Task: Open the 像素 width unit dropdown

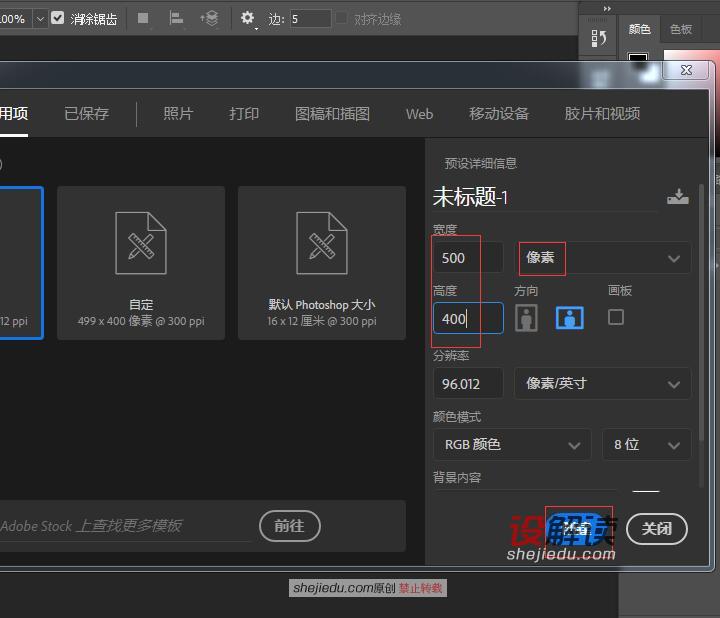Action: point(602,258)
